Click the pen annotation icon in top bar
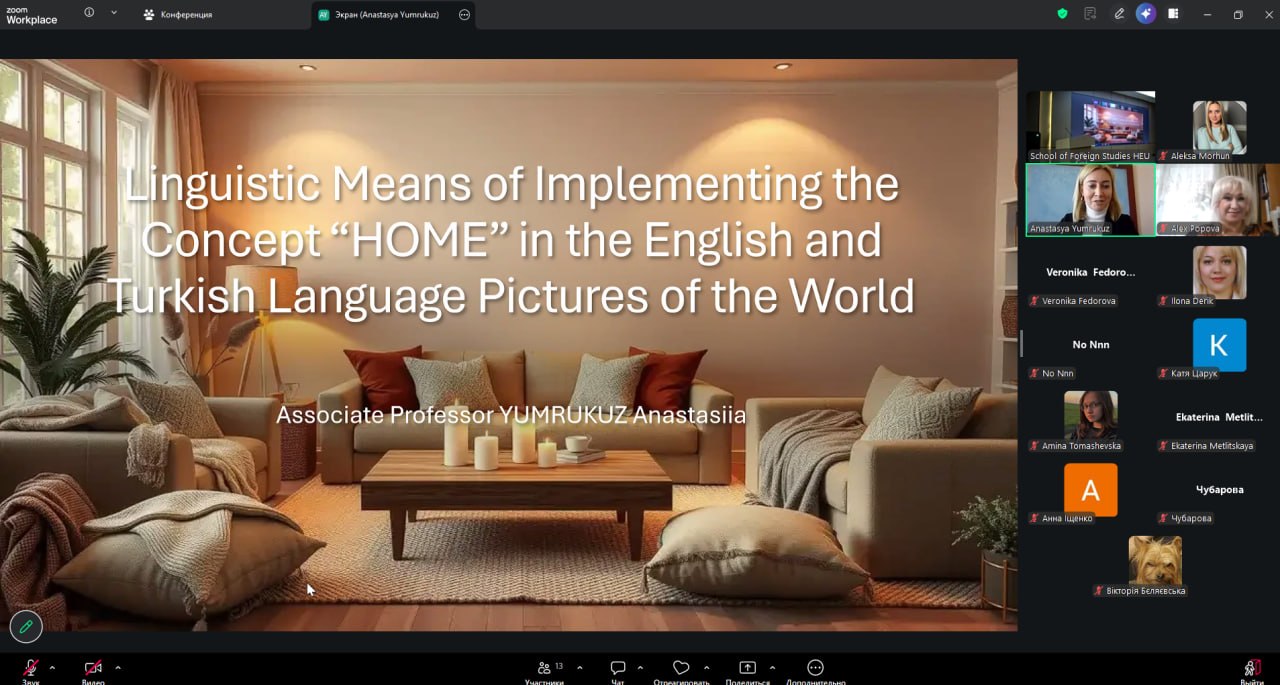1280x685 pixels. tap(1119, 14)
